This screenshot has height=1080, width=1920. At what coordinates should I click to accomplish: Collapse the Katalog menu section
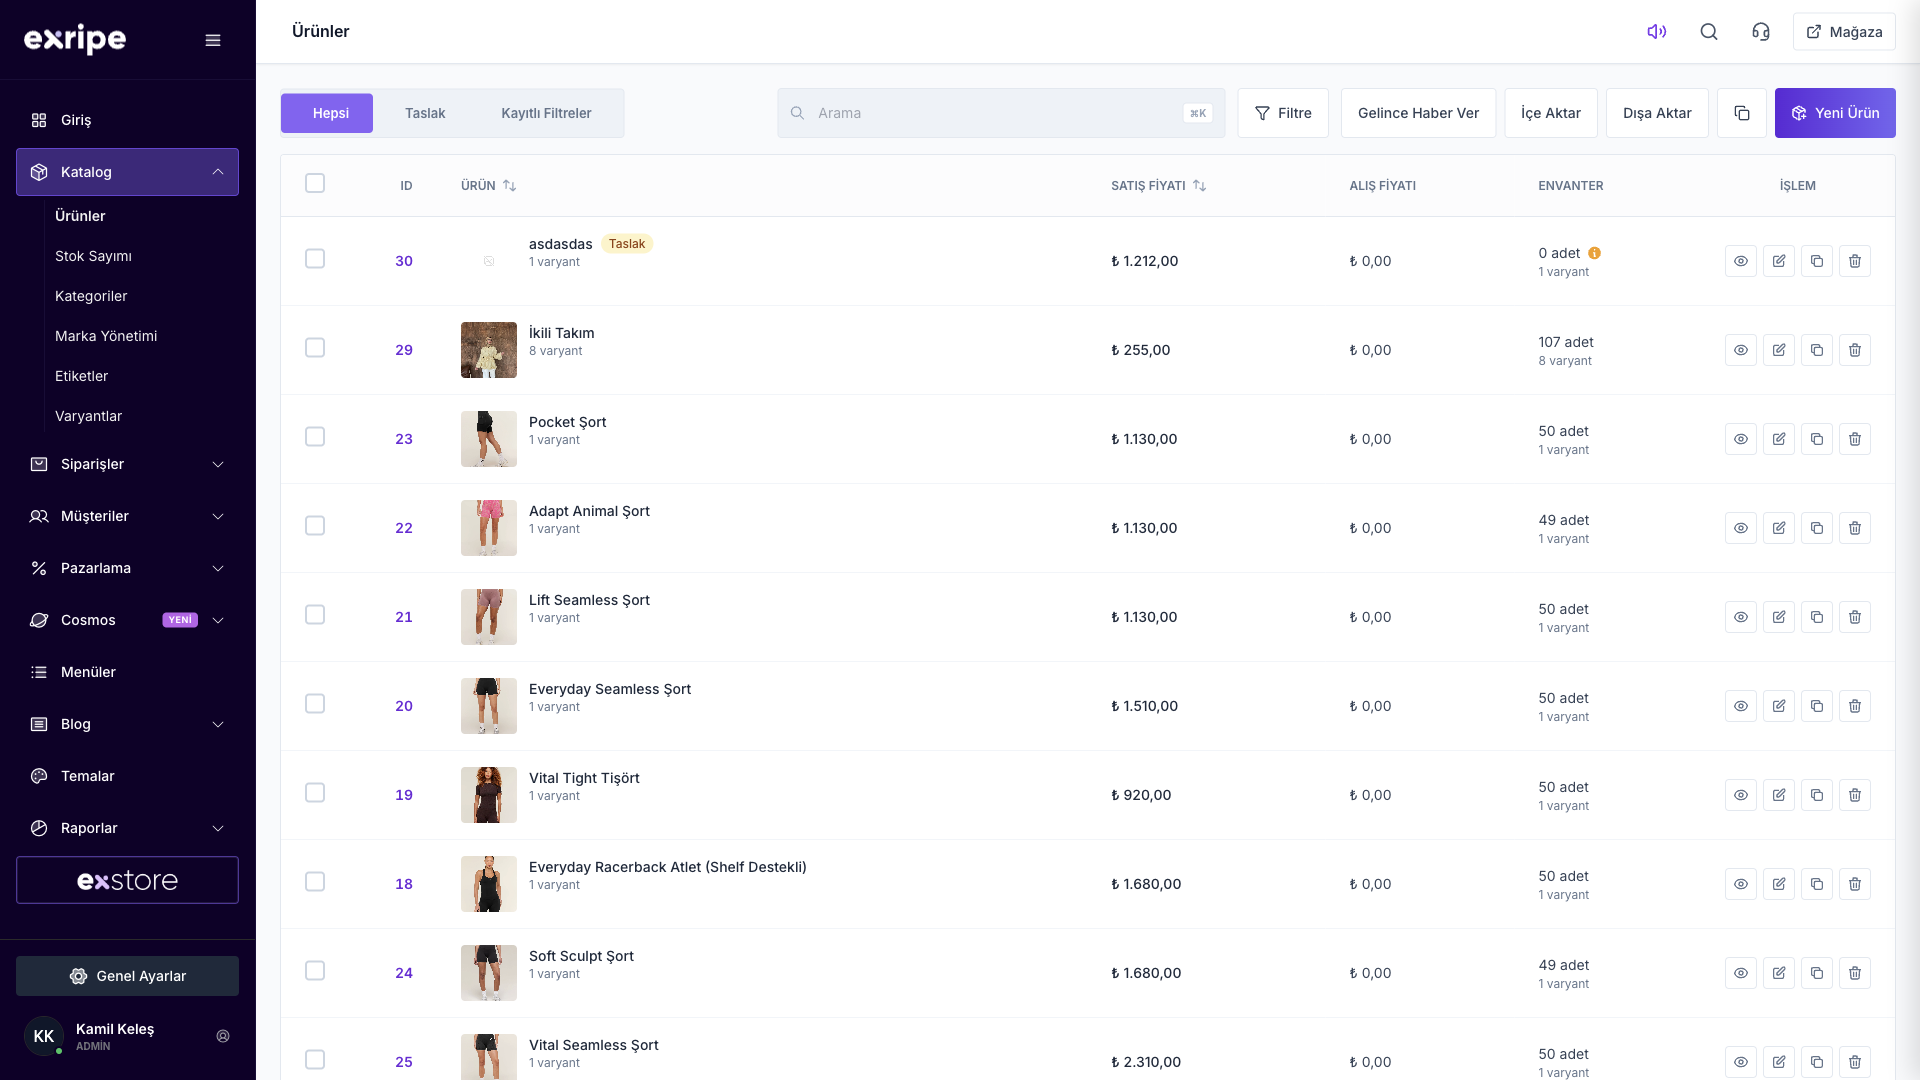(x=127, y=172)
